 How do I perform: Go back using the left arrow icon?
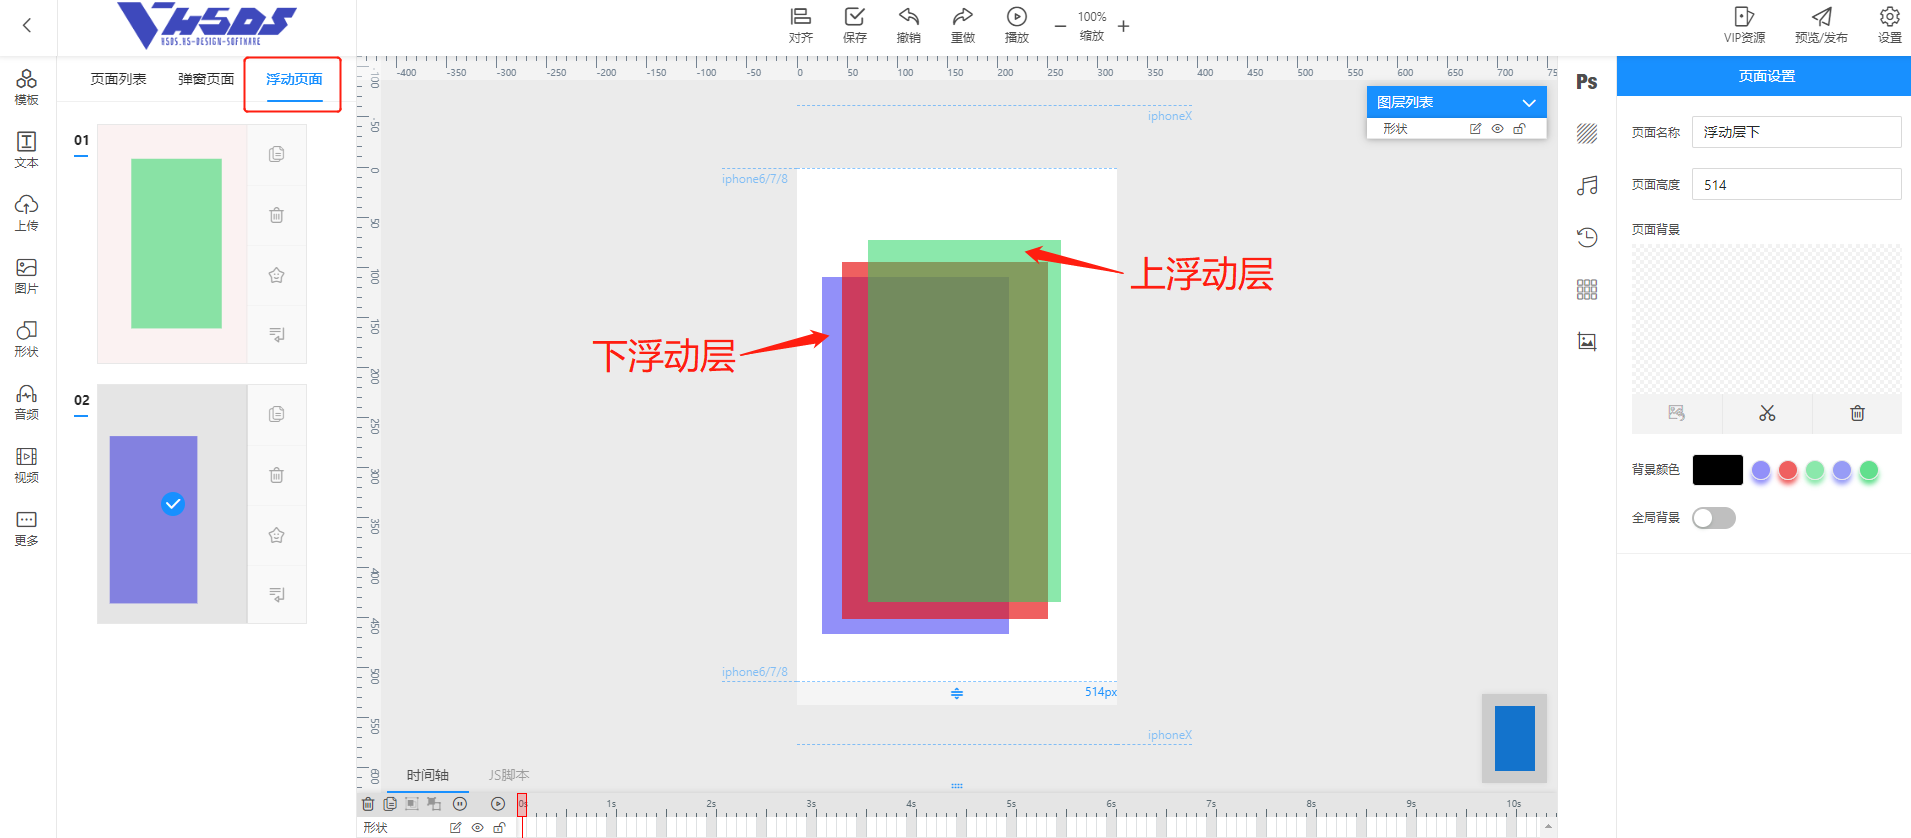tap(27, 26)
